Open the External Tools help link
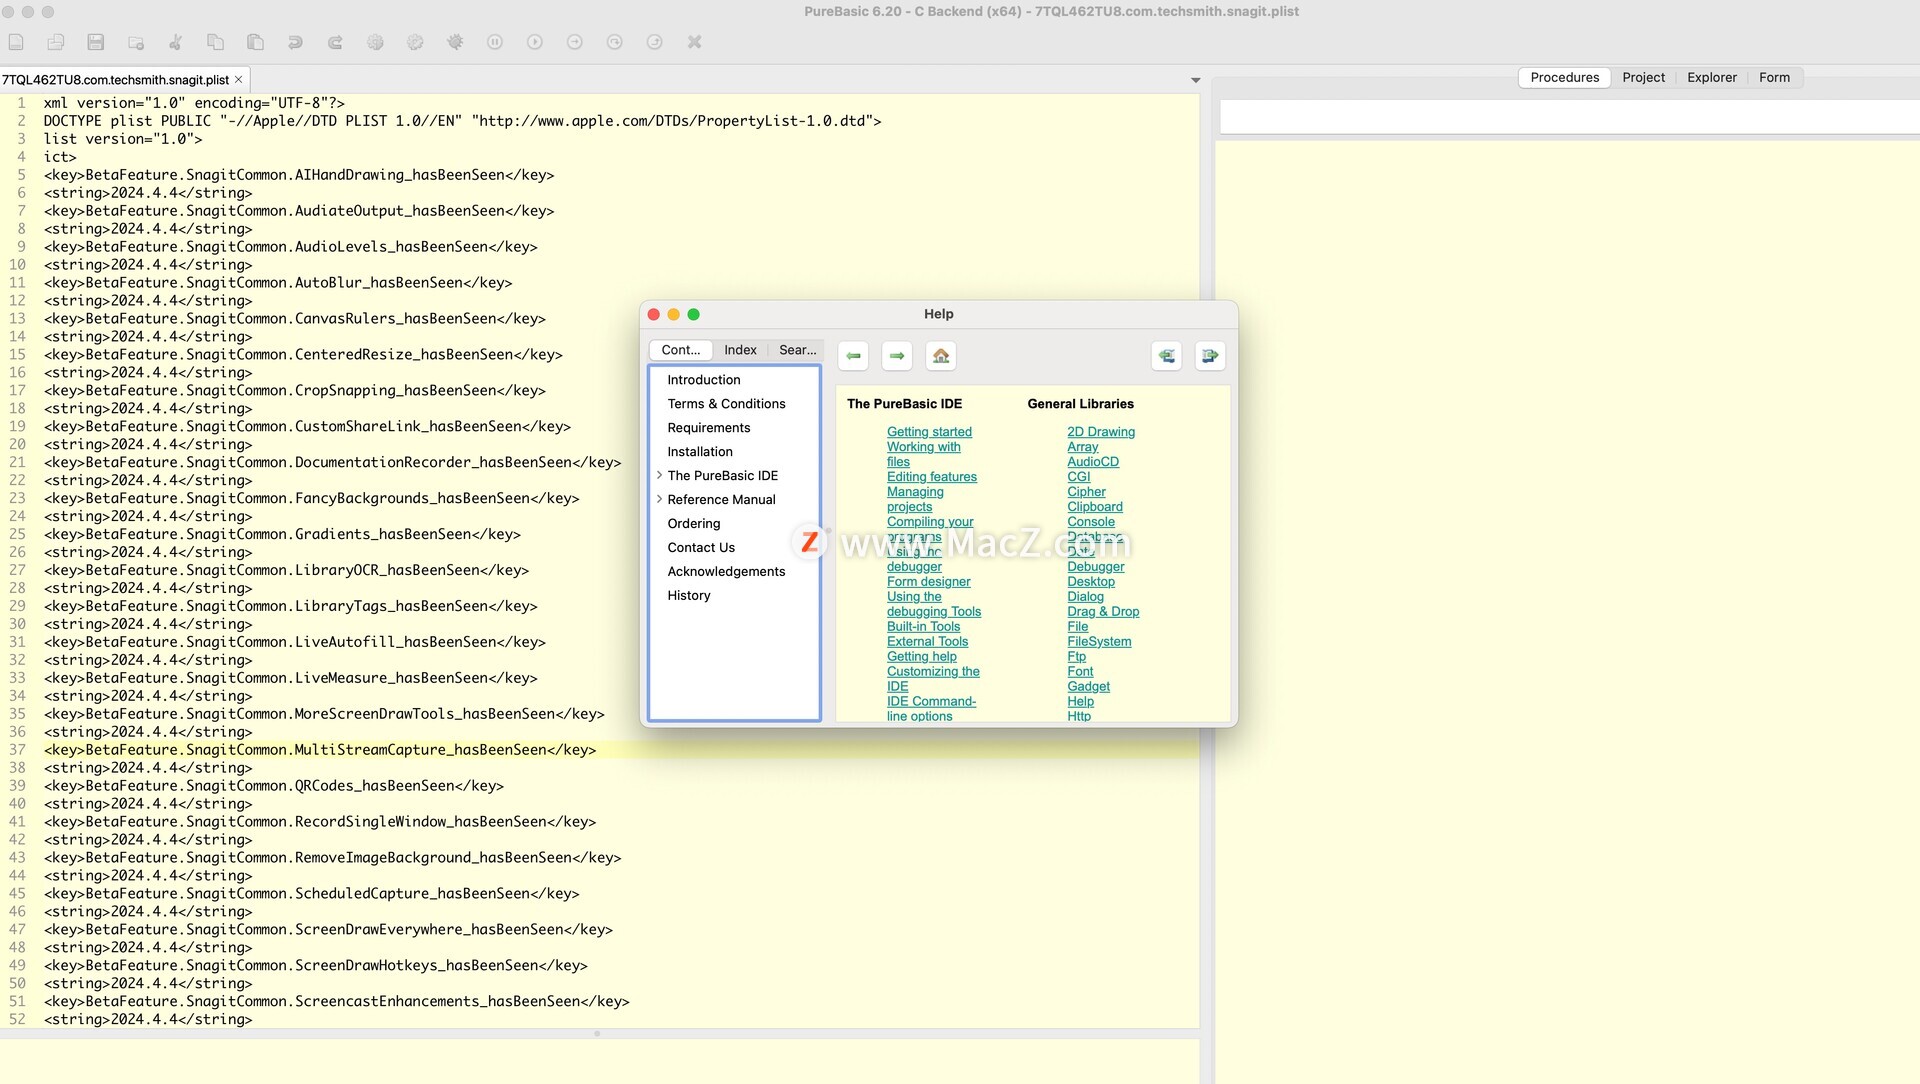 [x=927, y=642]
